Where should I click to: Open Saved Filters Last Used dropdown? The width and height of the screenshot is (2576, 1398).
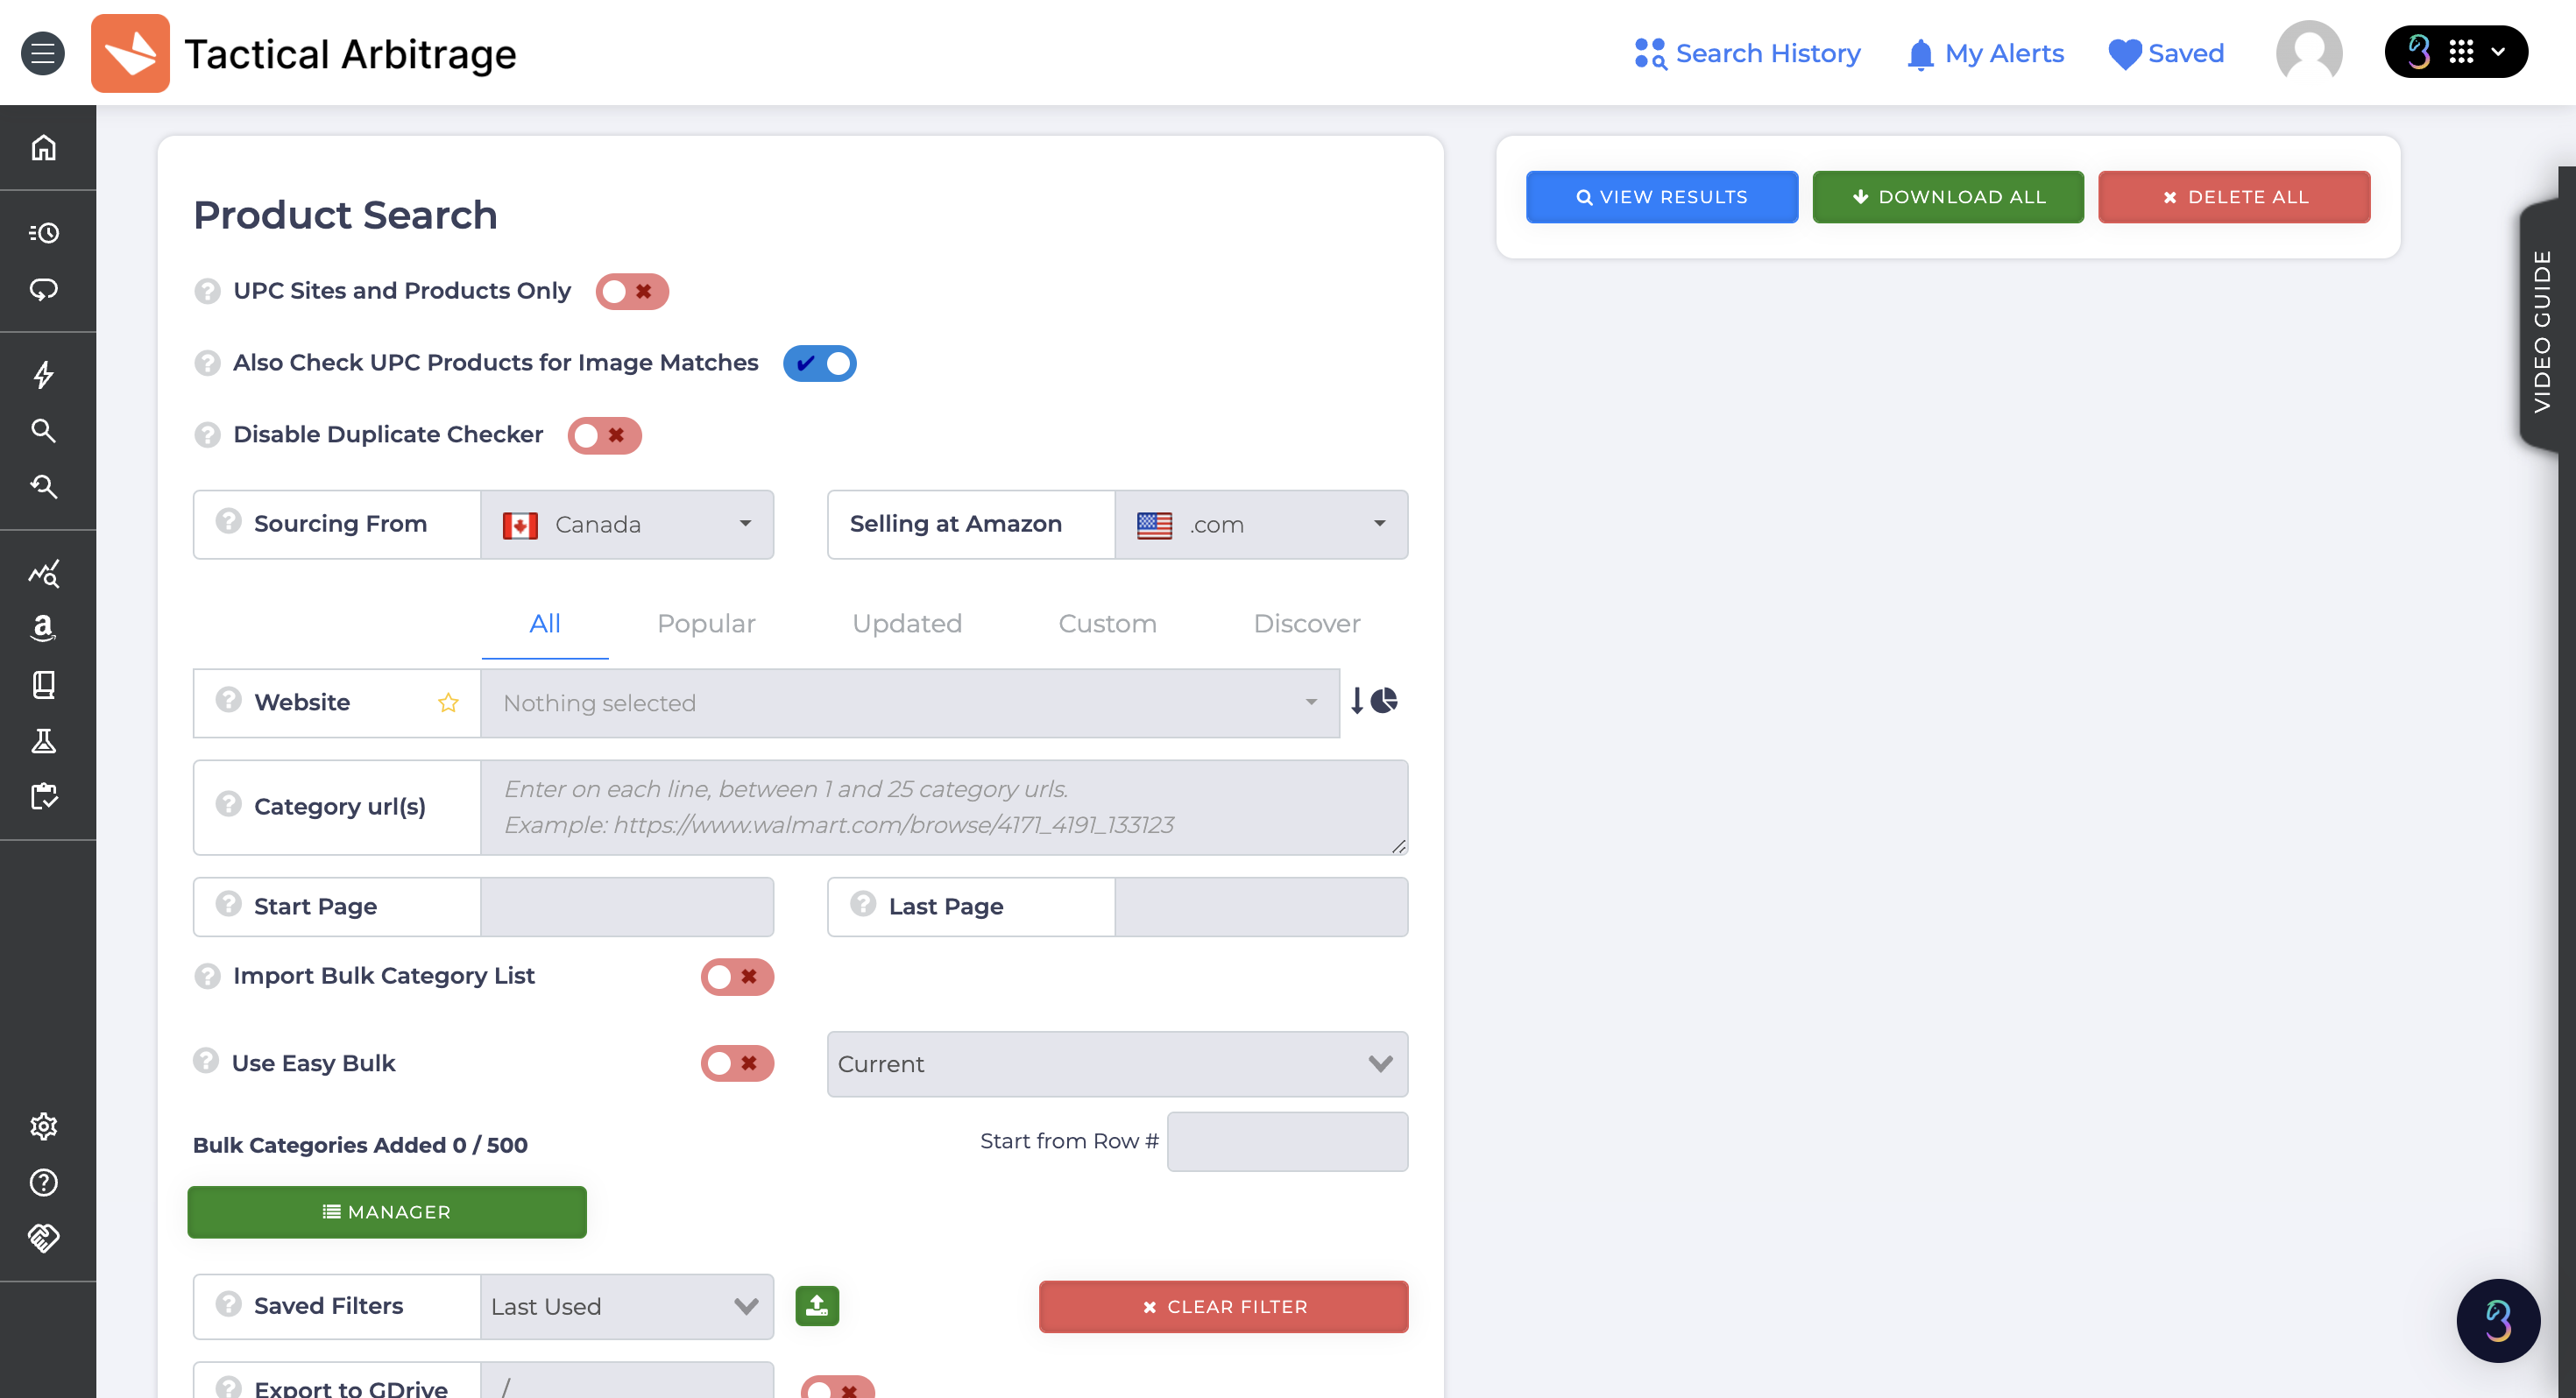click(627, 1307)
